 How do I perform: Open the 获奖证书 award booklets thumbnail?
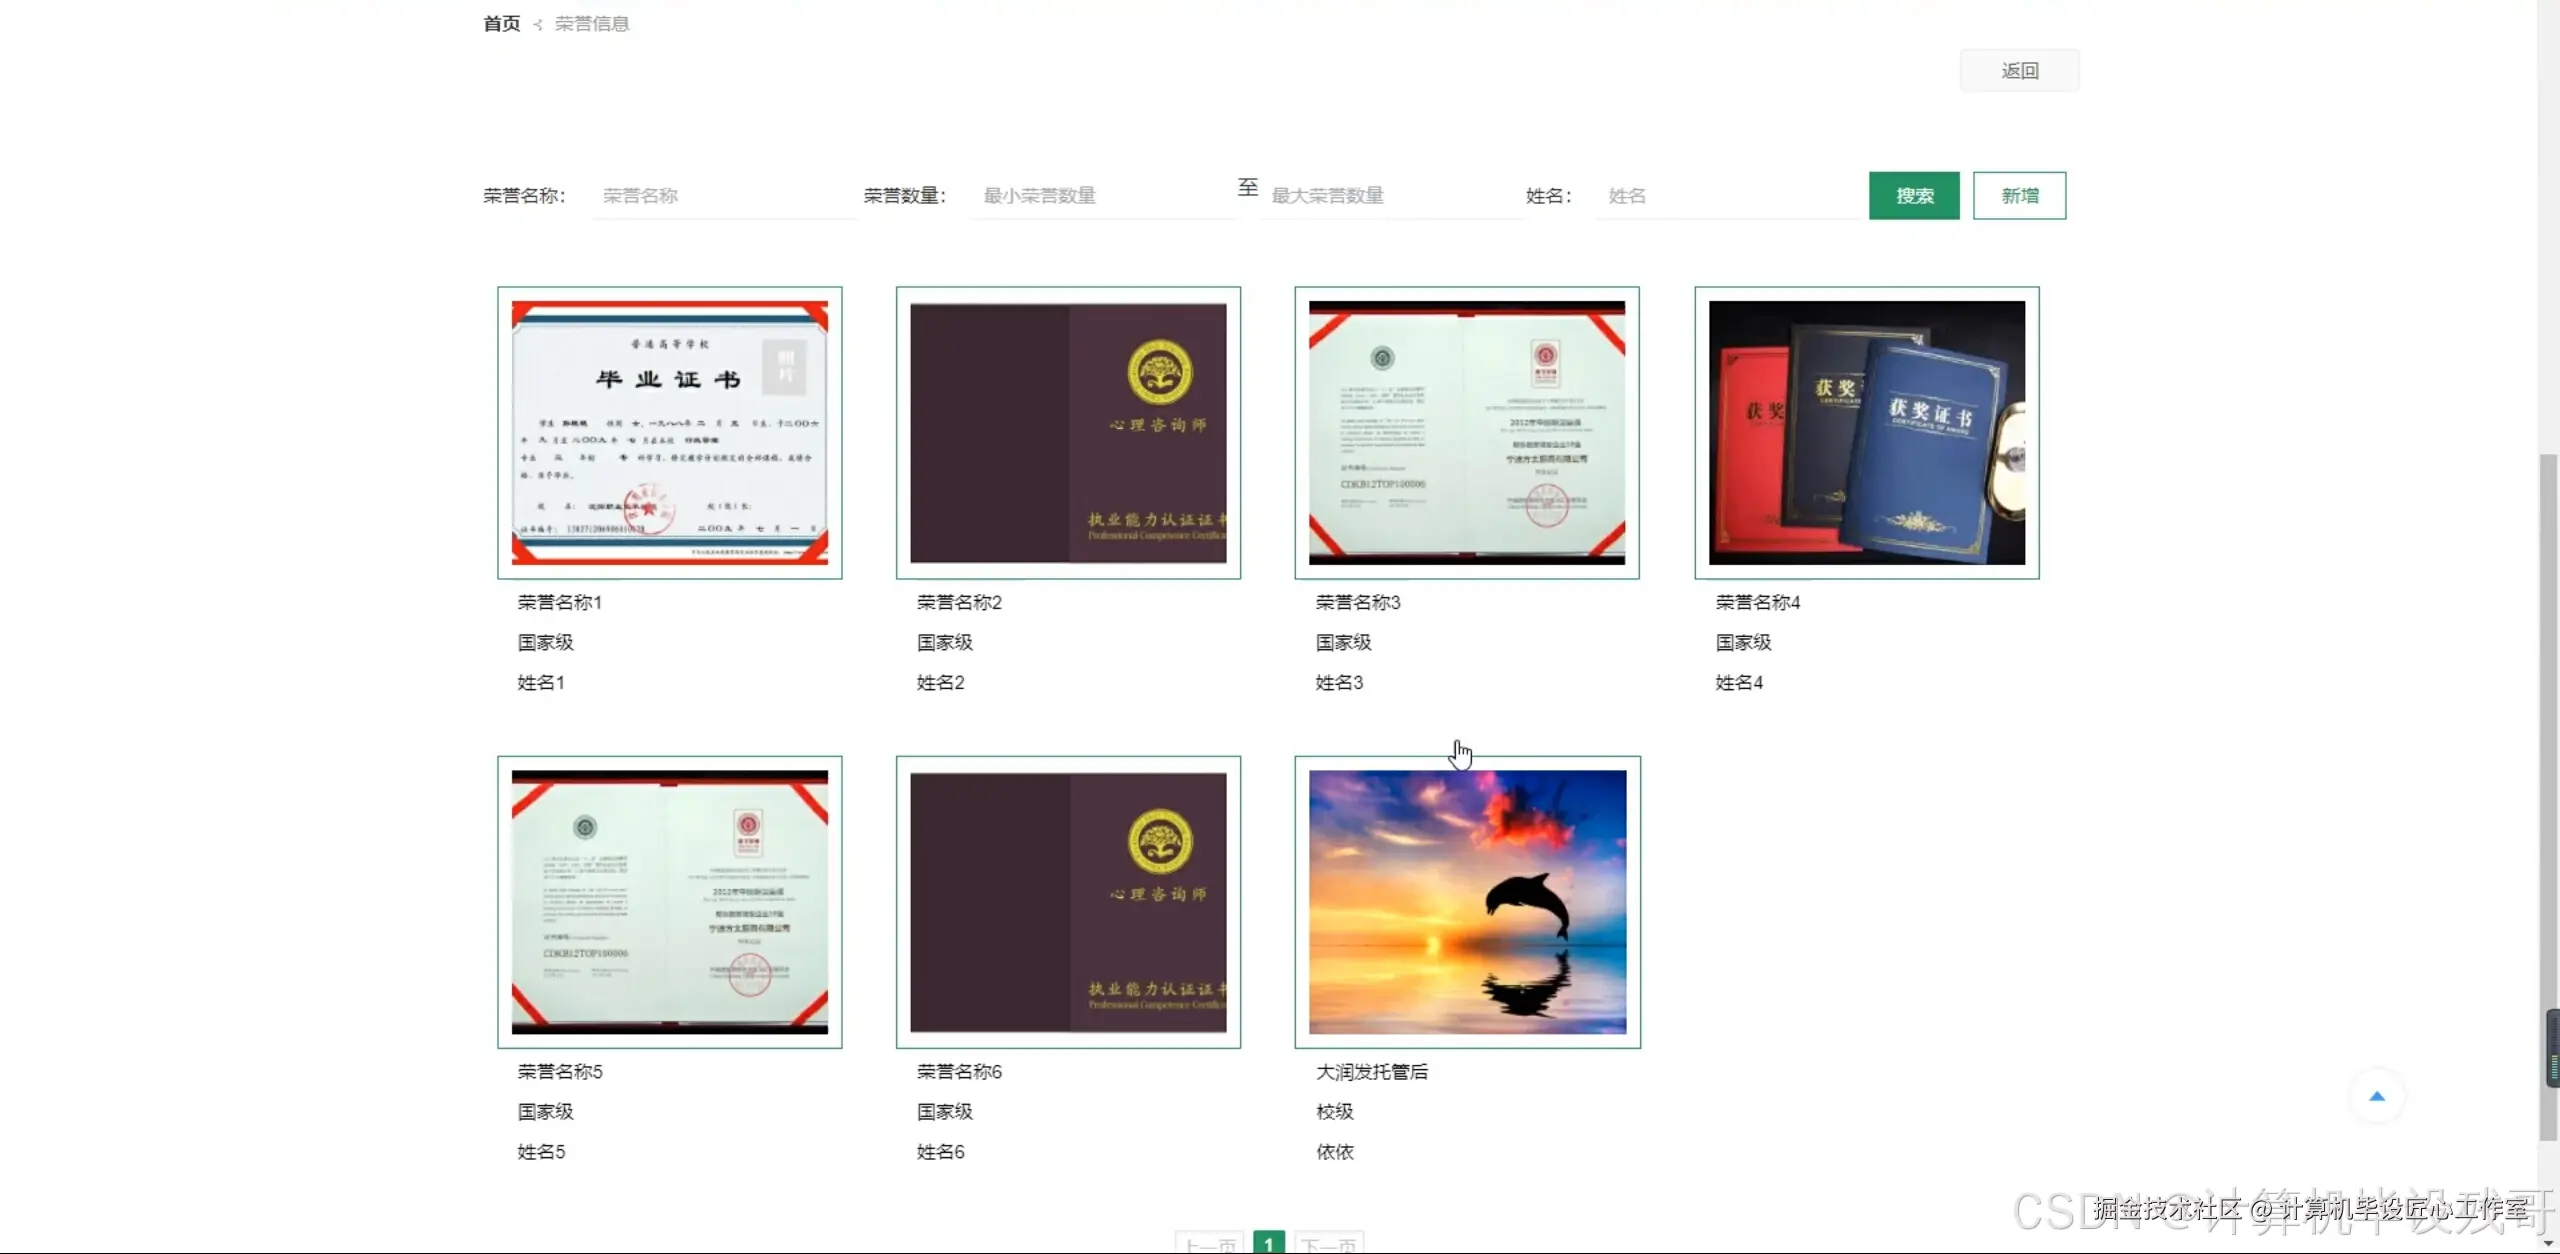1866,433
